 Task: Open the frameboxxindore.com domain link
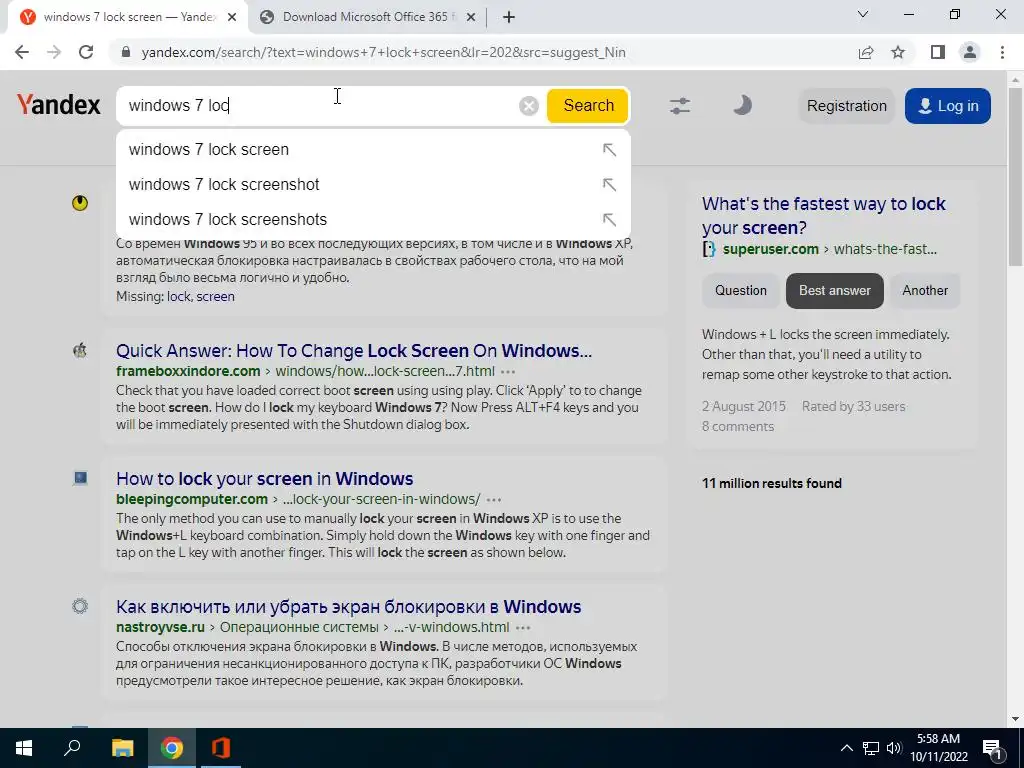click(x=188, y=371)
